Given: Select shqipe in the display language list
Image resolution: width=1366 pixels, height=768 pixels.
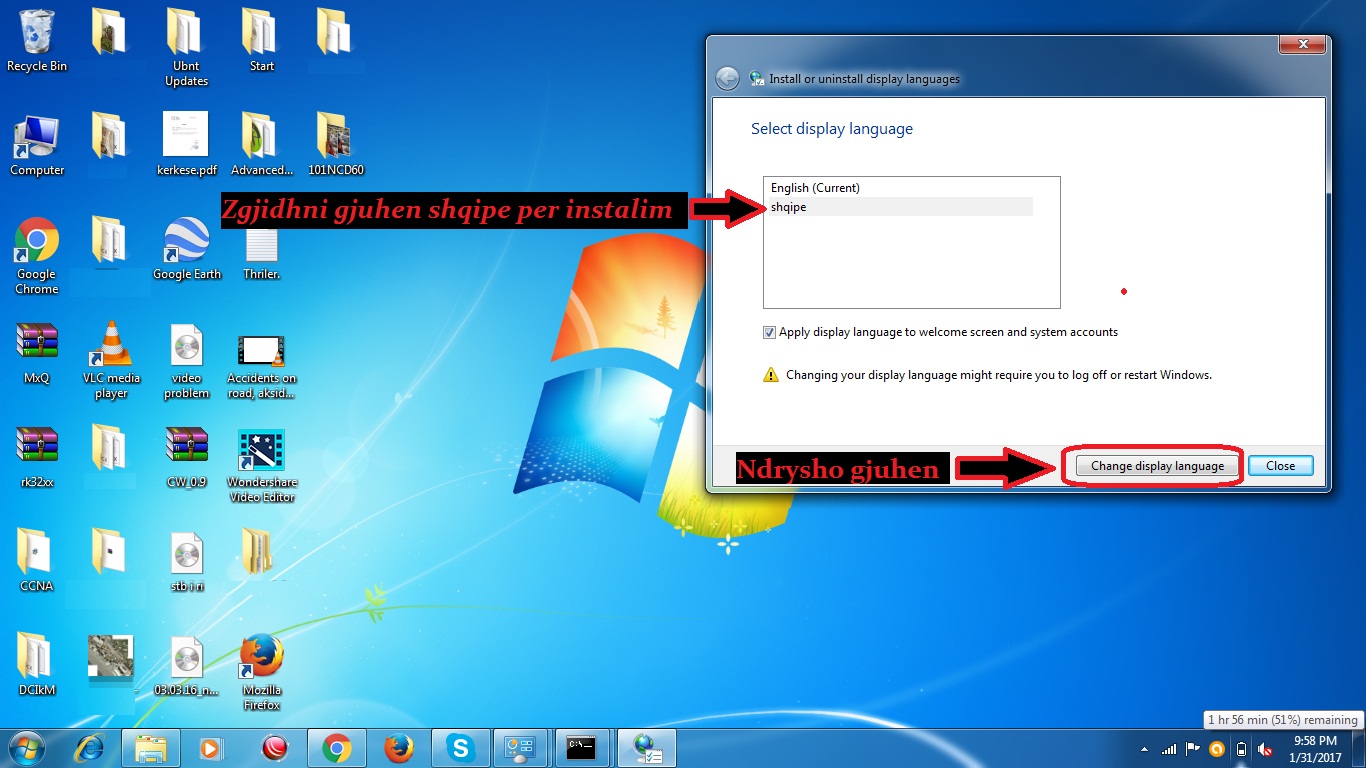Looking at the screenshot, I should click(898, 207).
